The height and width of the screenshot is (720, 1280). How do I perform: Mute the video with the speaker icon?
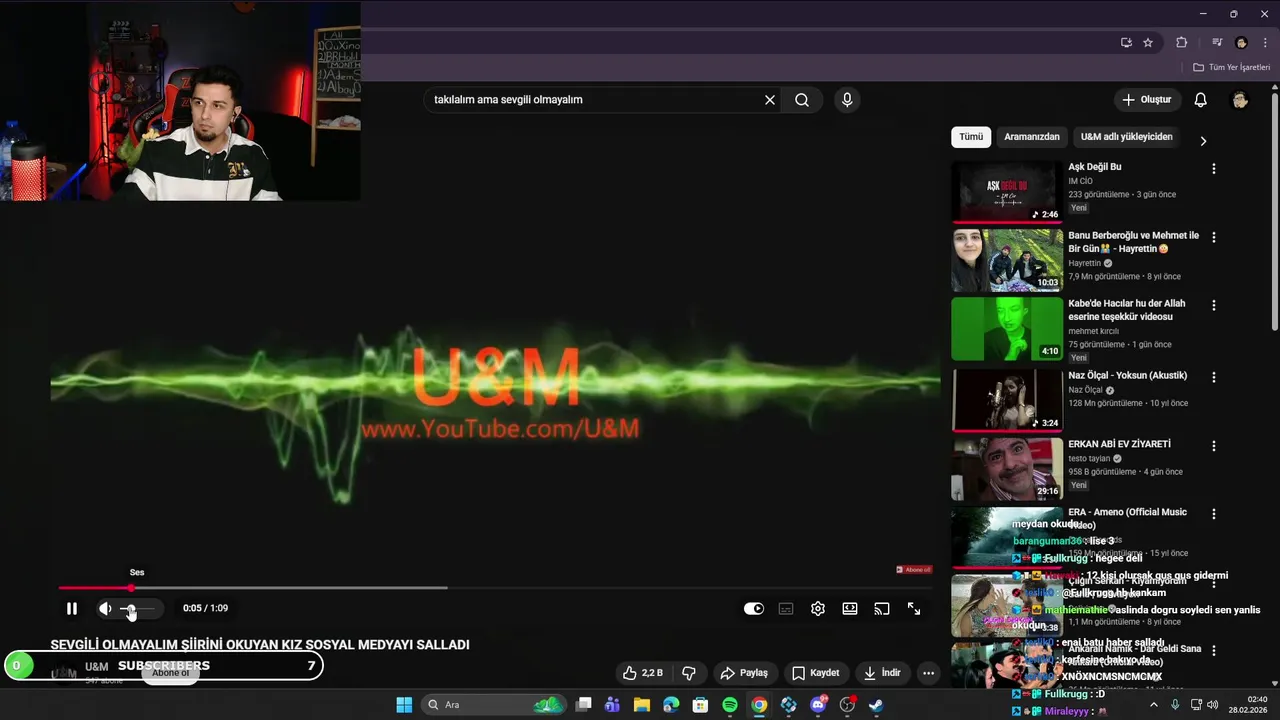click(105, 608)
